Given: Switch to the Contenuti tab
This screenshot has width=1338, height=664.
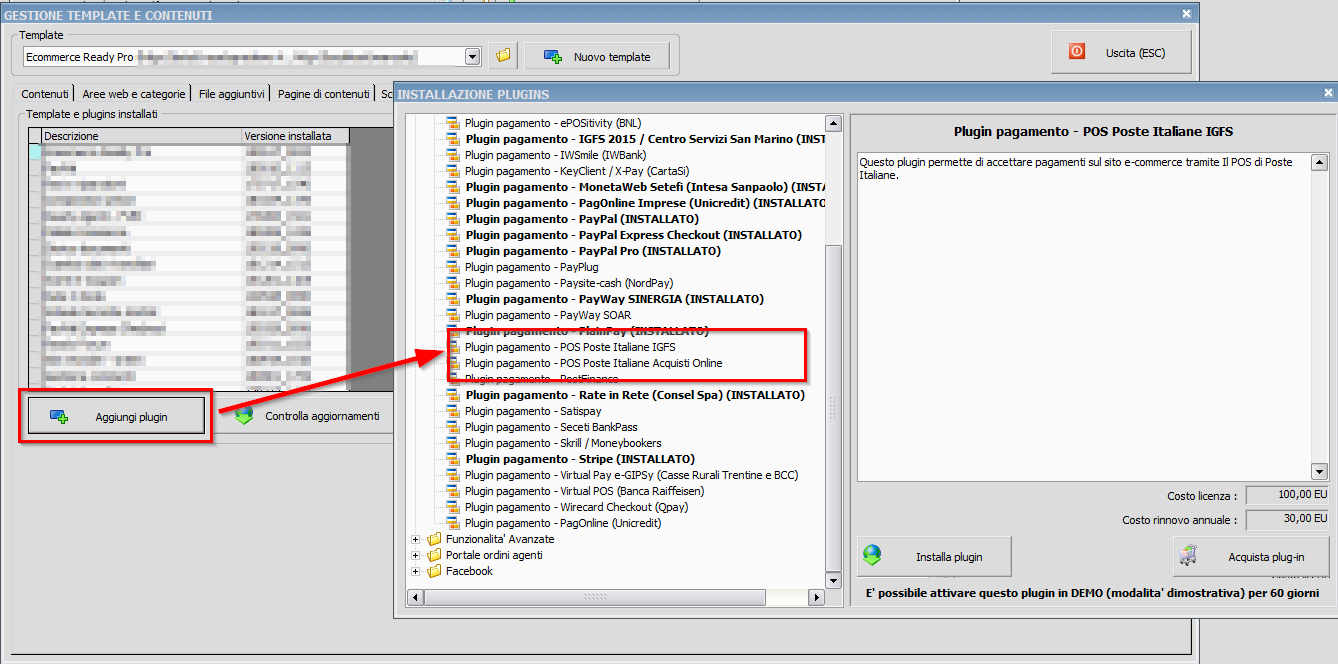Looking at the screenshot, I should tap(45, 94).
